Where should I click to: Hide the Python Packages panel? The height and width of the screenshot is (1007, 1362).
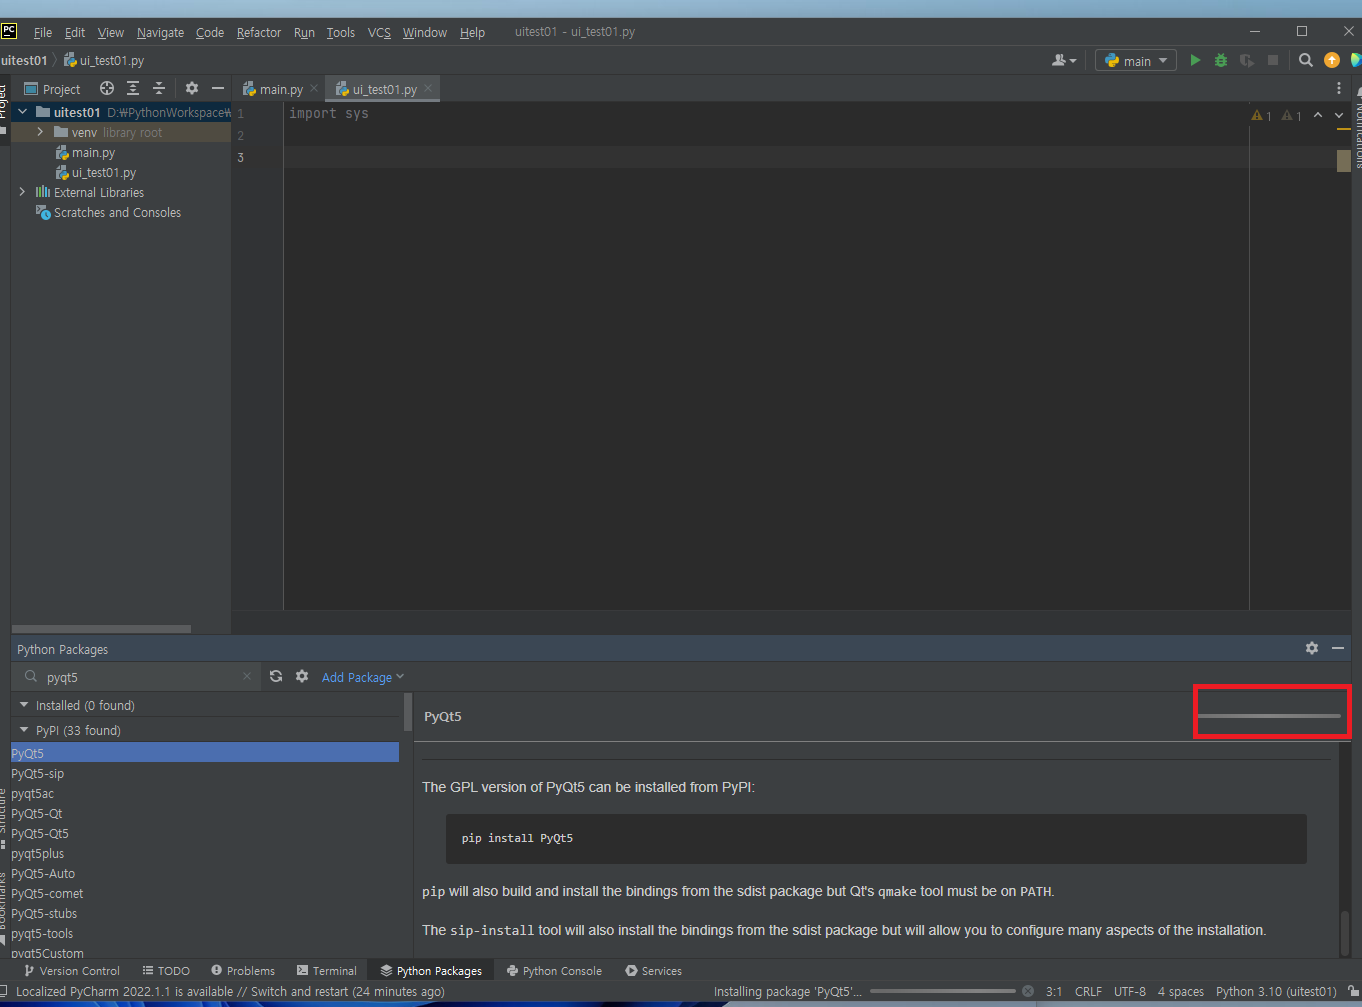1338,648
